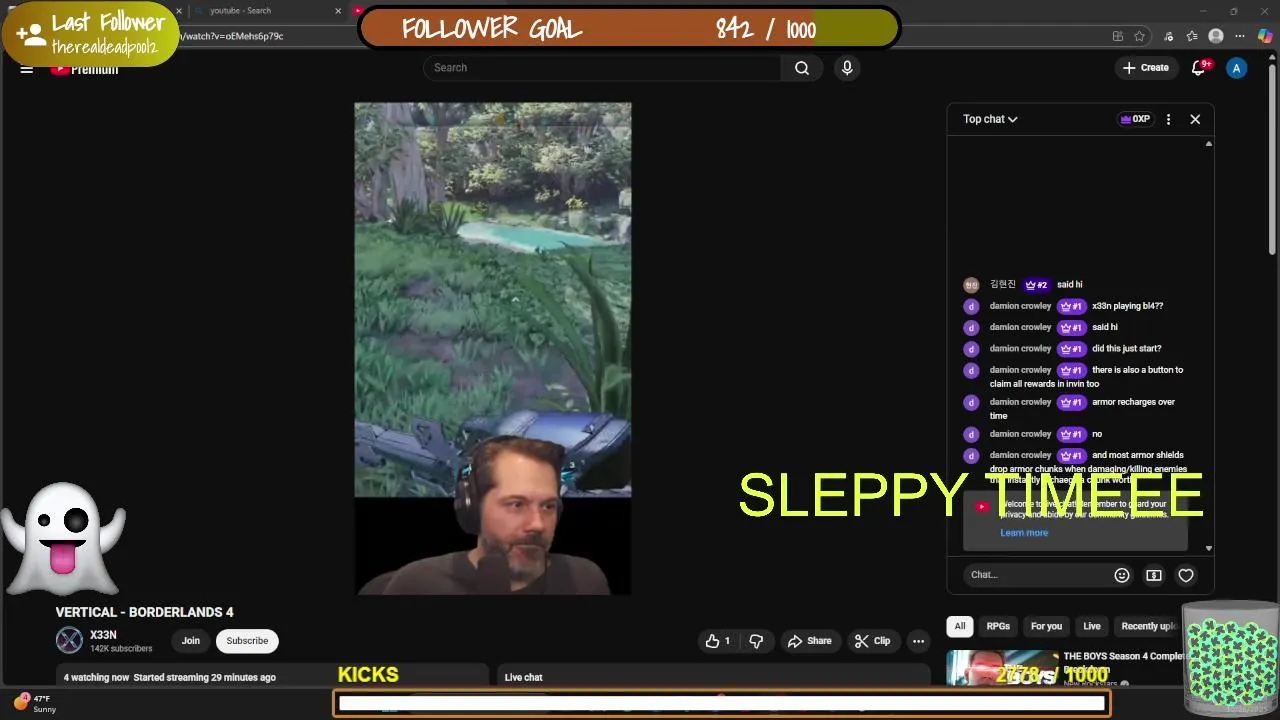This screenshot has height=720, width=1280.
Task: Click the magnifier search button
Action: (x=801, y=68)
